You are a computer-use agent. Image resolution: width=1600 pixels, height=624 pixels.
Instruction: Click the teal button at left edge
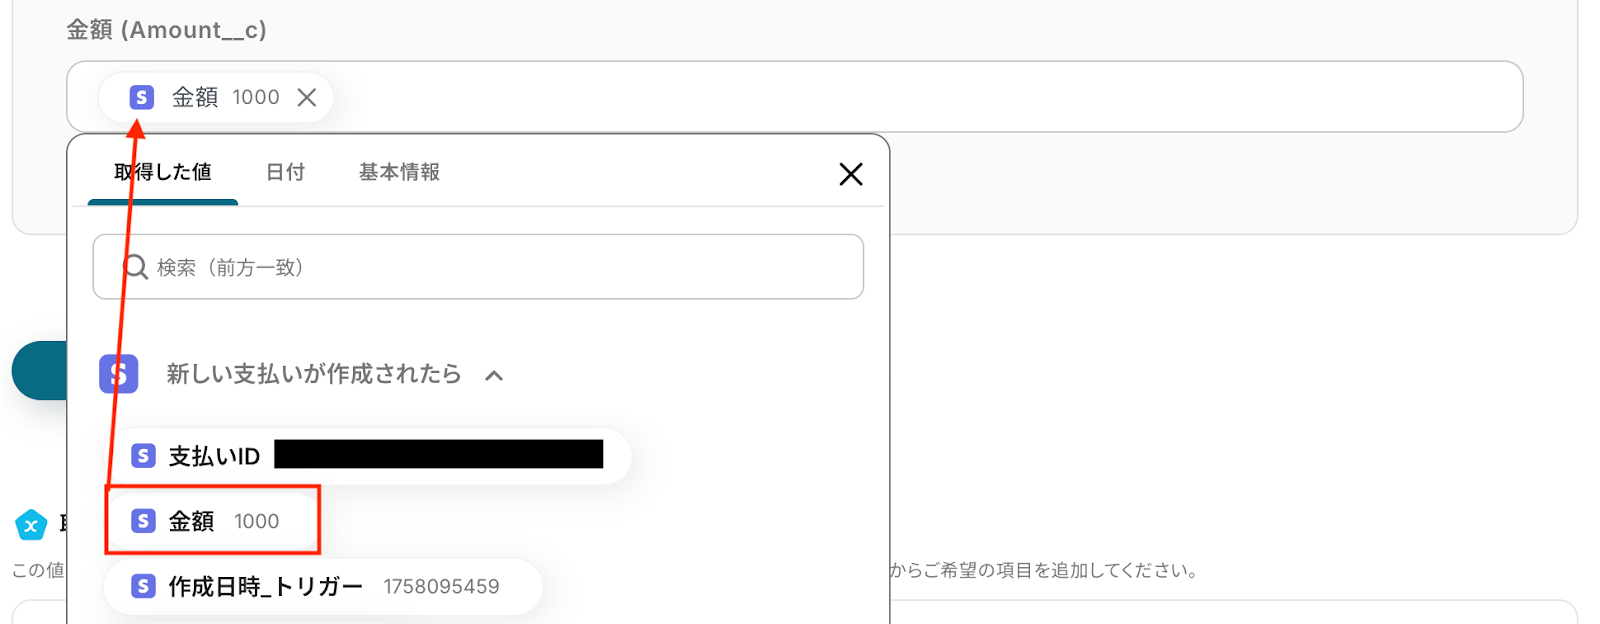[x=38, y=370]
